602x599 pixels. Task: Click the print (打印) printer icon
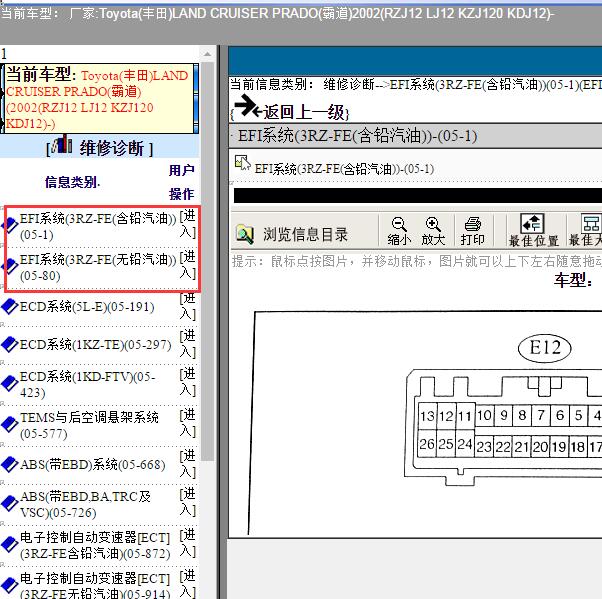click(x=472, y=224)
